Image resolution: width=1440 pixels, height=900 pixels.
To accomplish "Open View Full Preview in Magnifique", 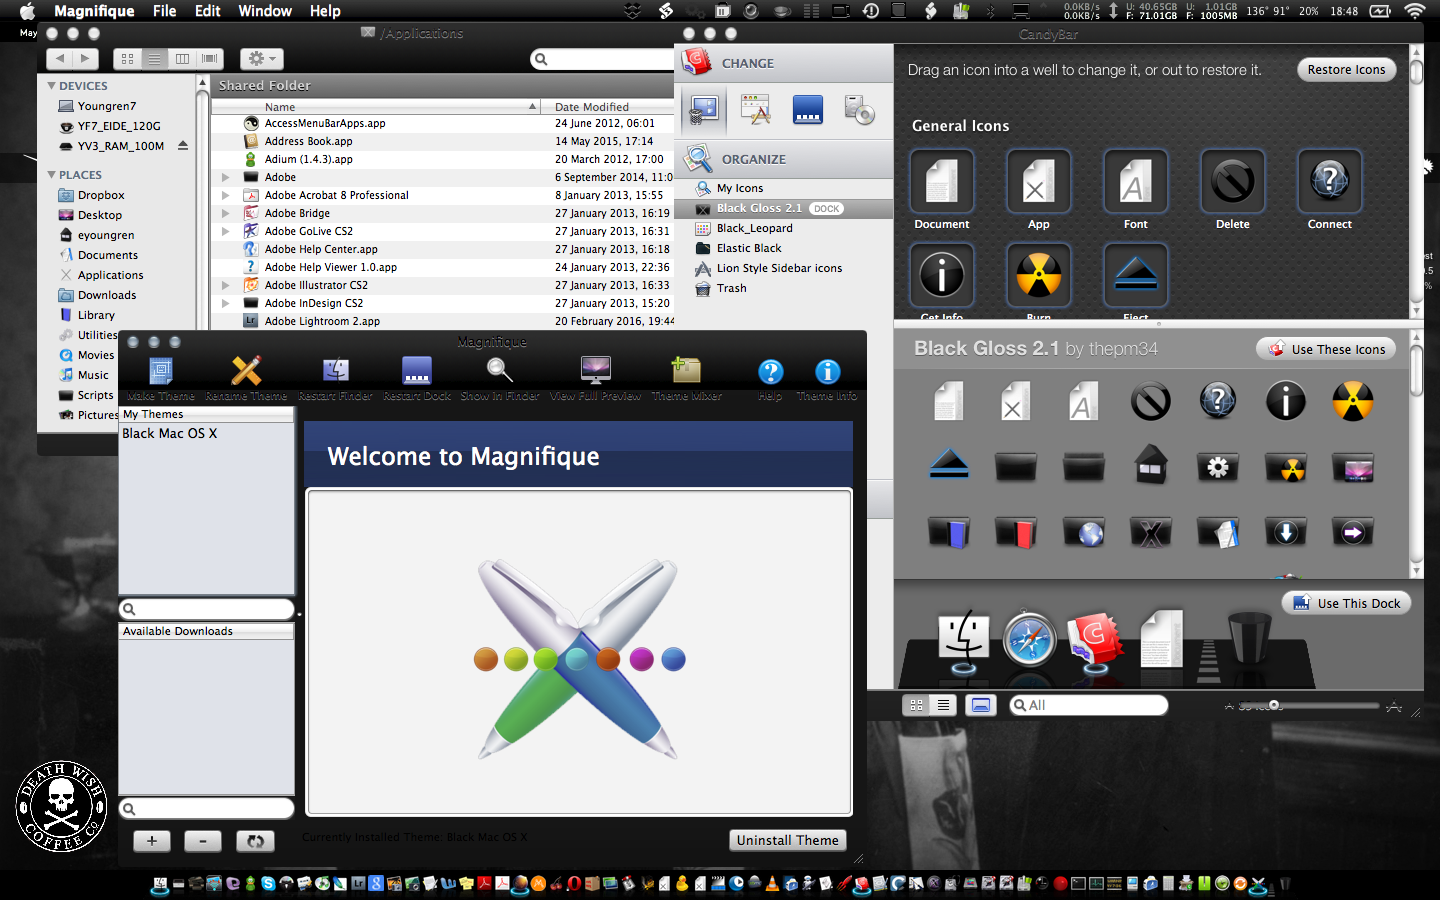I will click(x=595, y=371).
